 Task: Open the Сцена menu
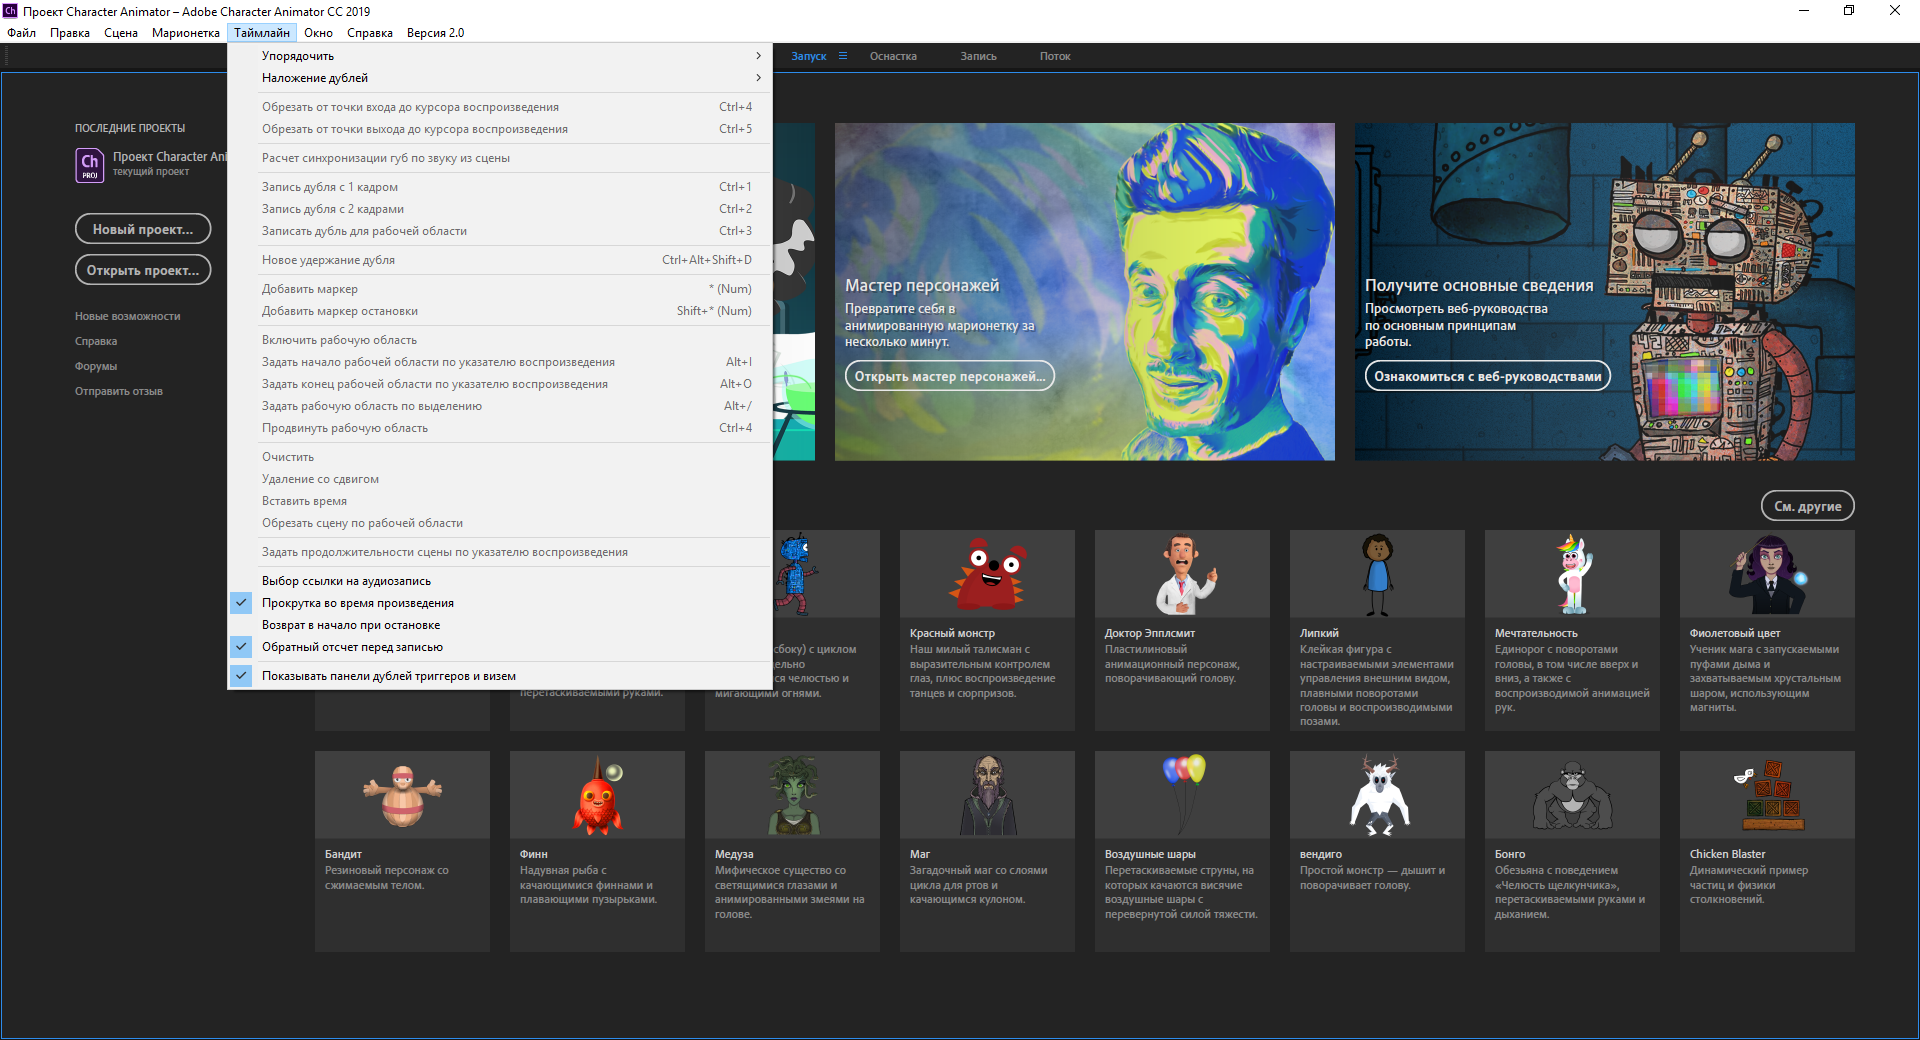(x=121, y=33)
